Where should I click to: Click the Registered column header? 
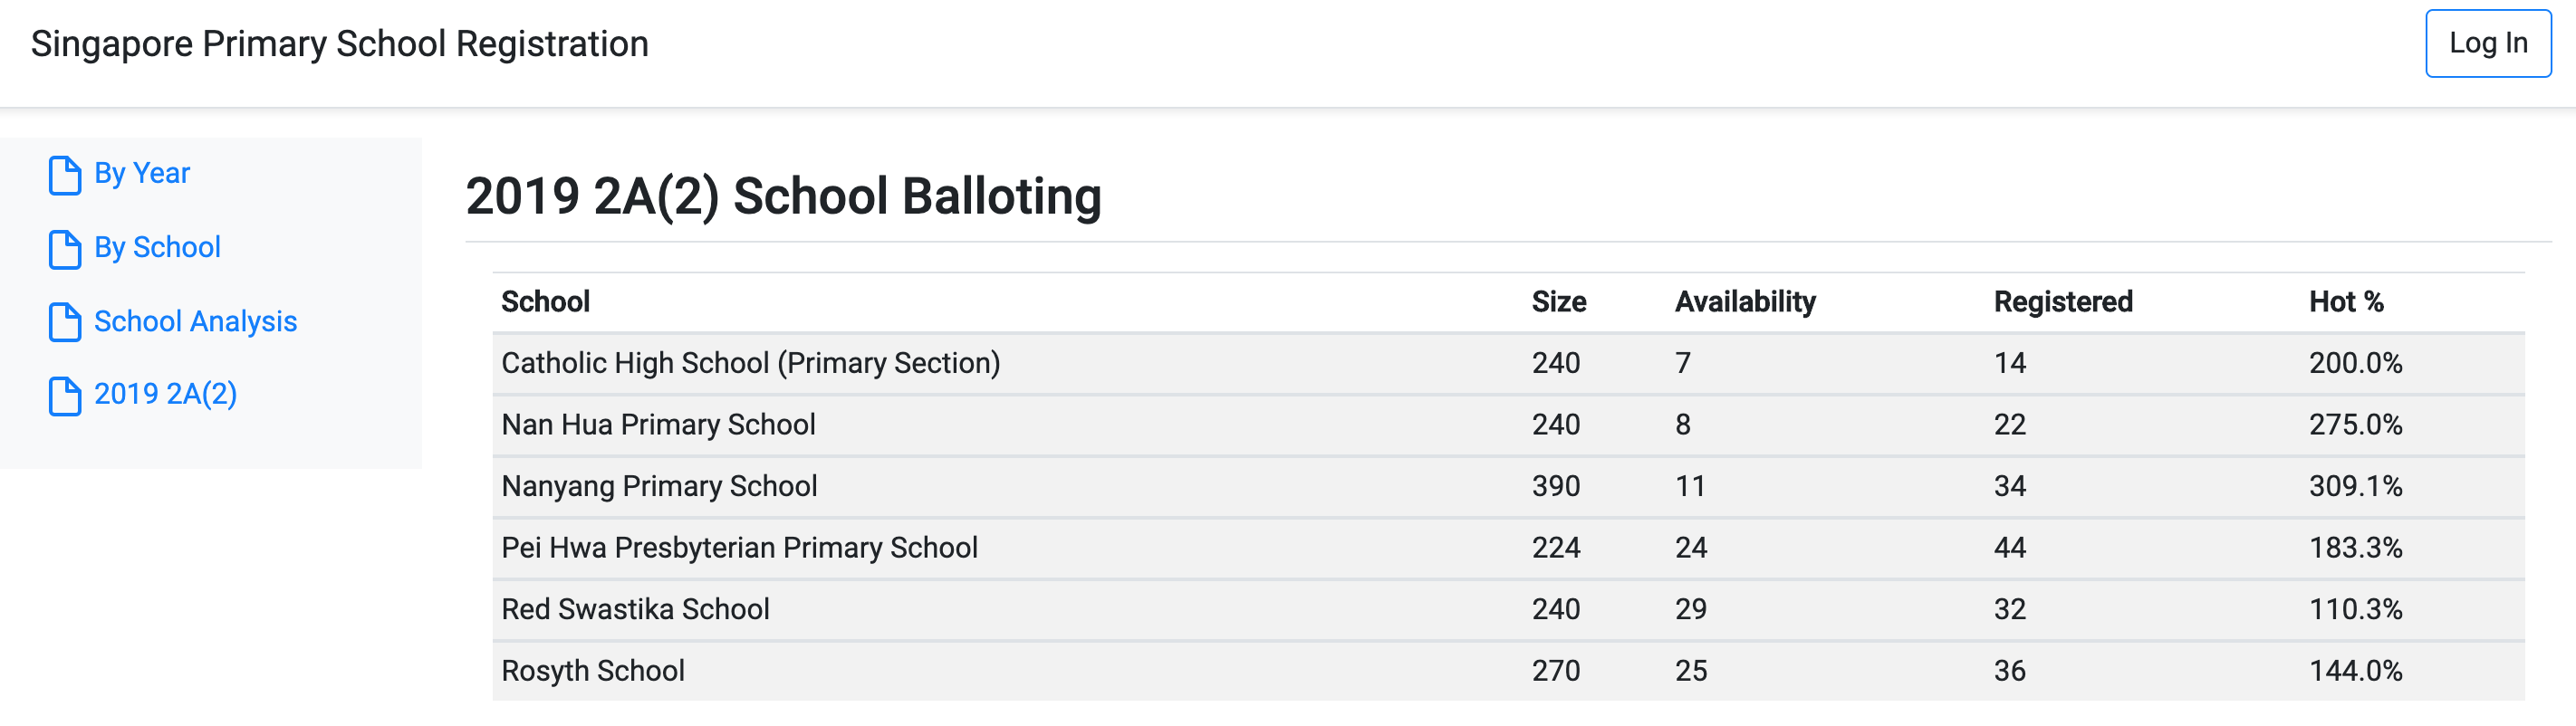pyautogui.click(x=2062, y=302)
